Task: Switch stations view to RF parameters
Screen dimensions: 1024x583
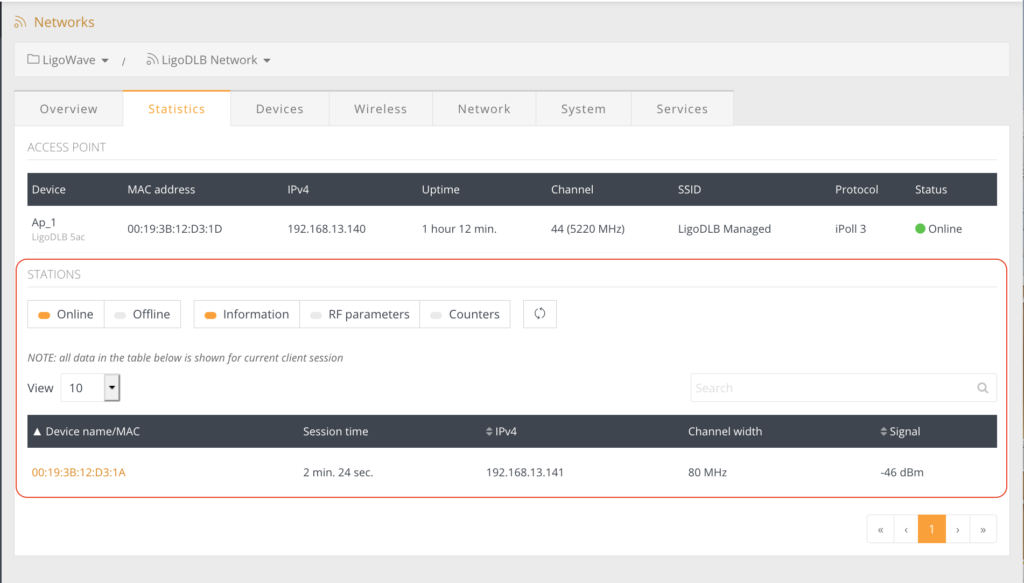Action: (359, 313)
